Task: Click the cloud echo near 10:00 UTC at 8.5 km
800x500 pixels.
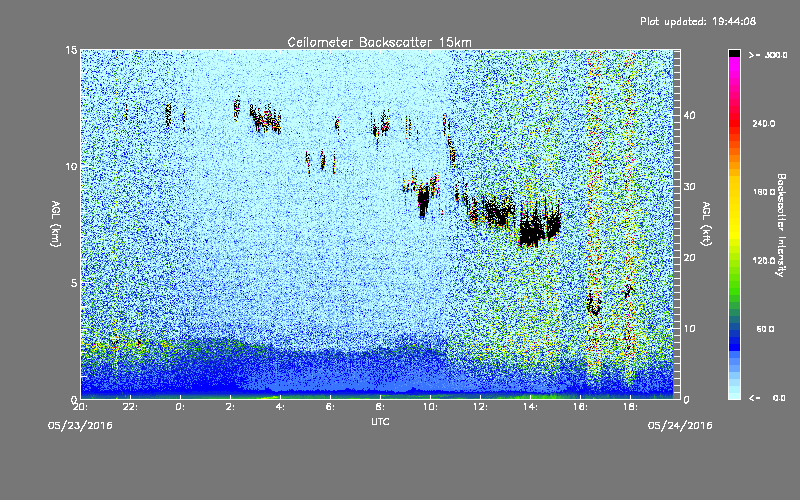Action: 423,199
